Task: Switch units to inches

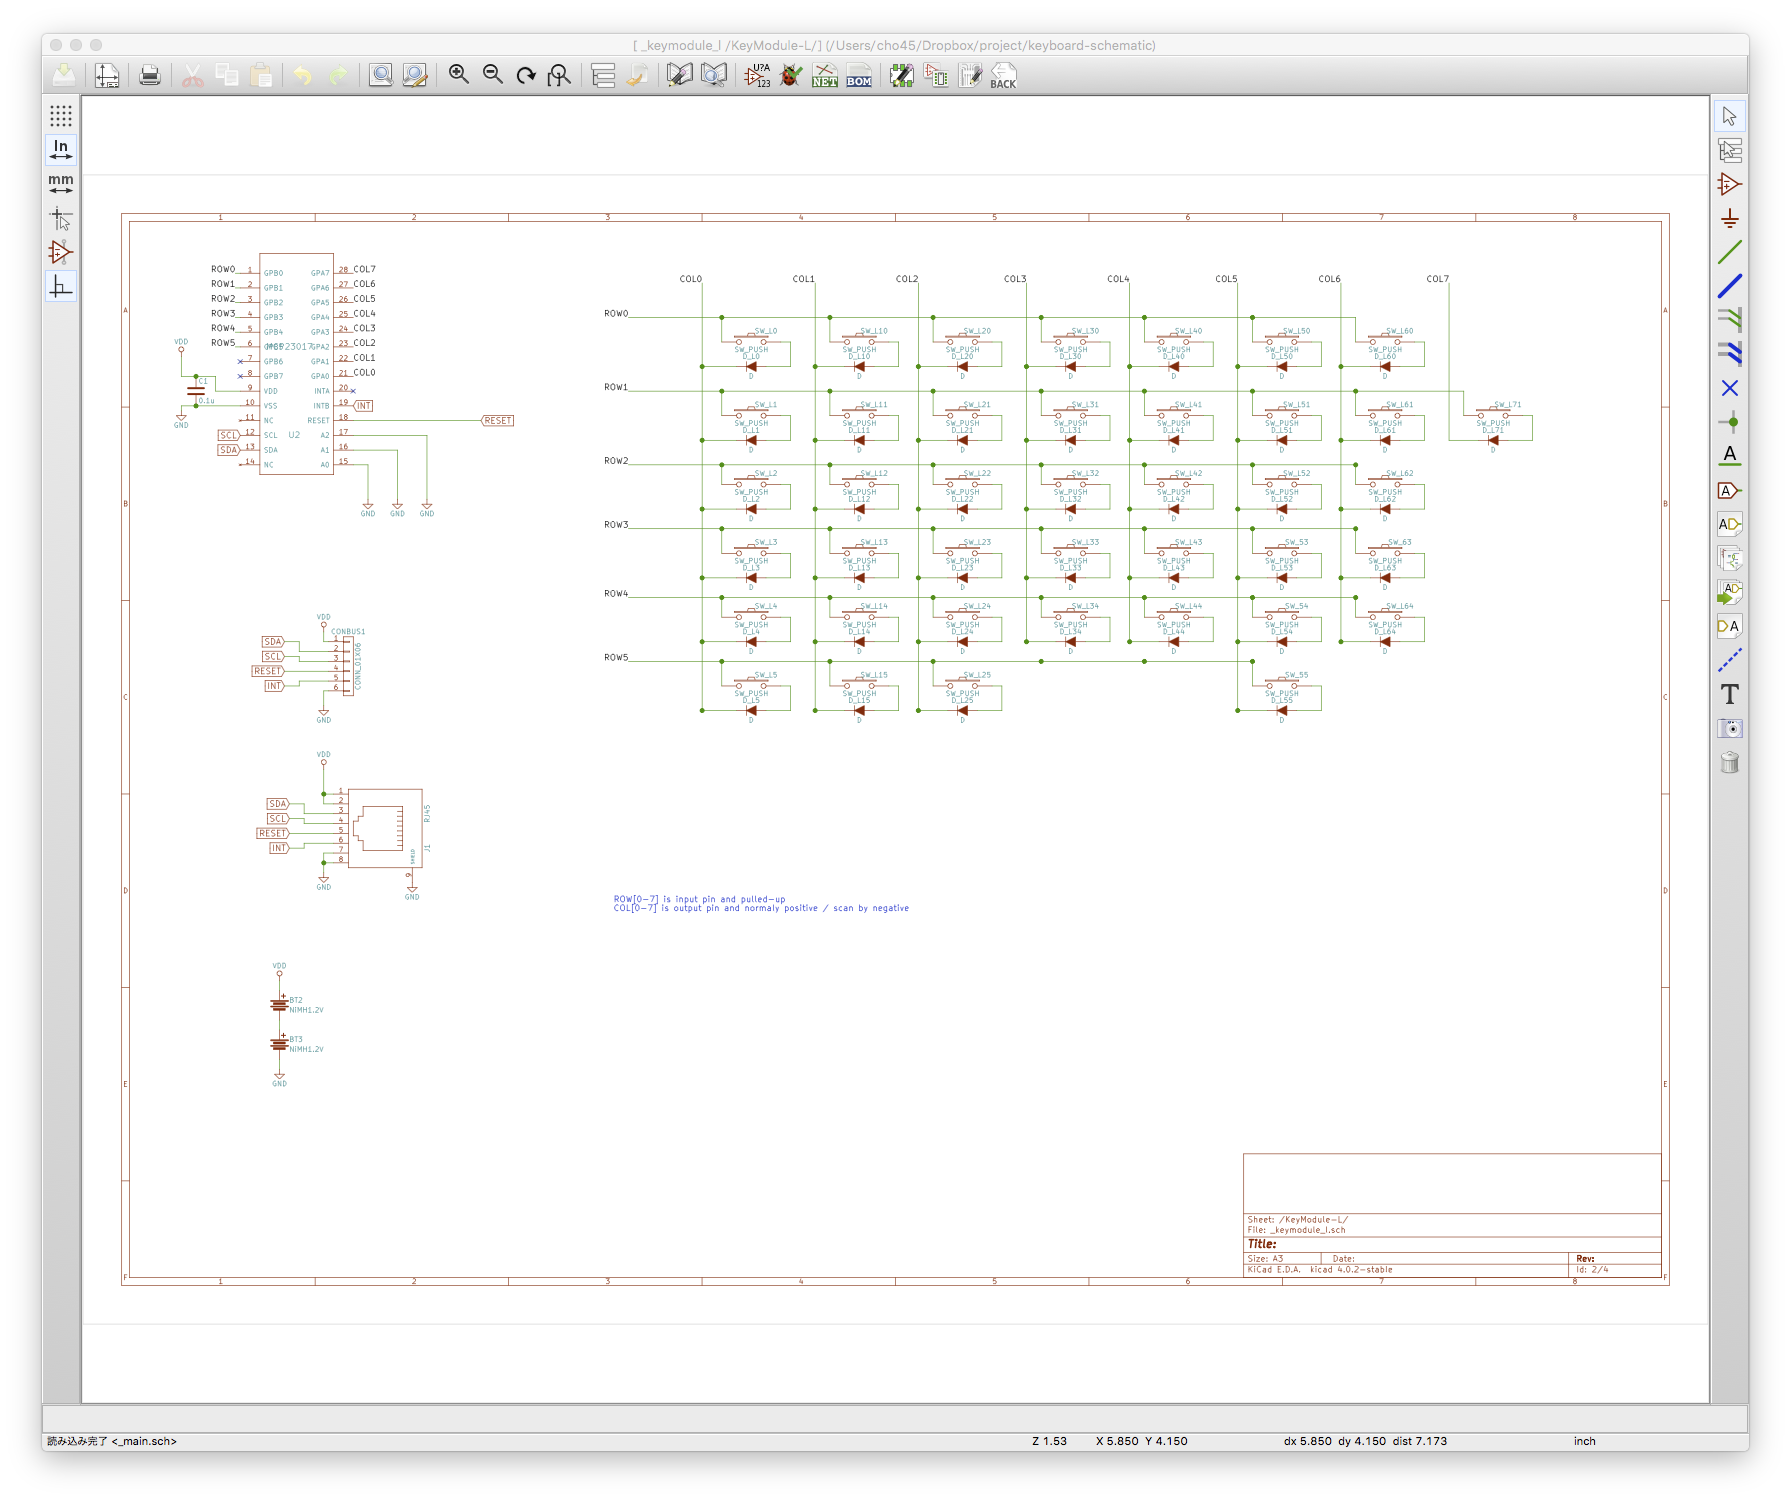Action: click(x=61, y=150)
